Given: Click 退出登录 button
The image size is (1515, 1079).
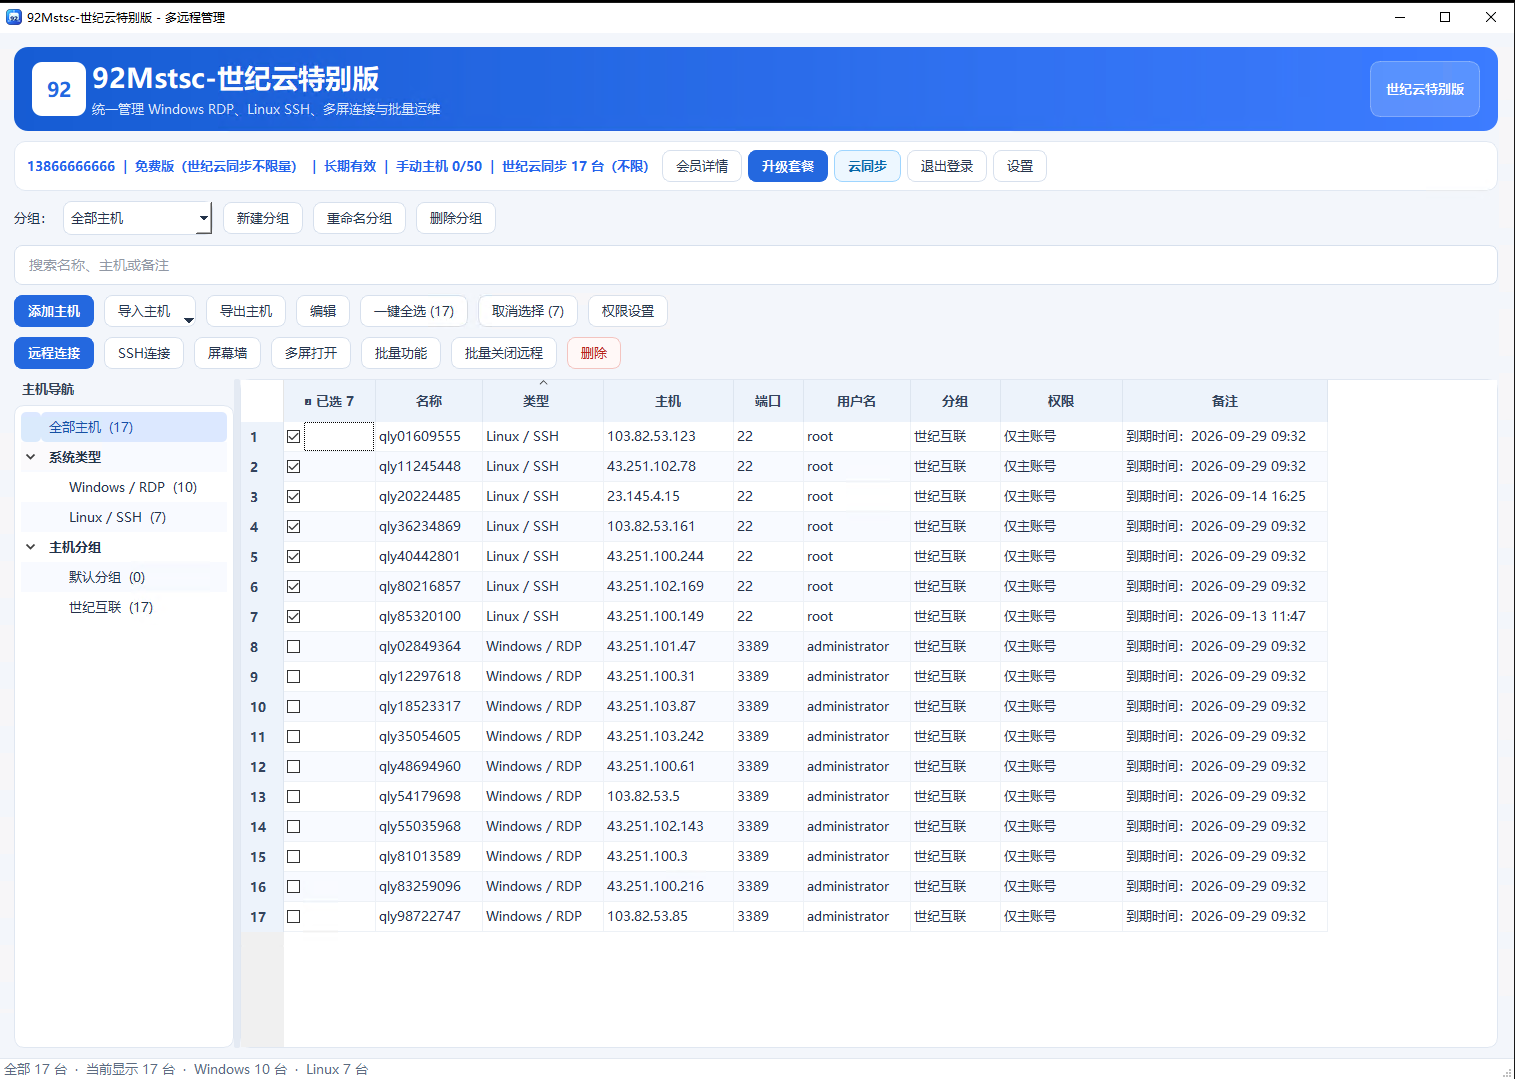Looking at the screenshot, I should [x=947, y=166].
